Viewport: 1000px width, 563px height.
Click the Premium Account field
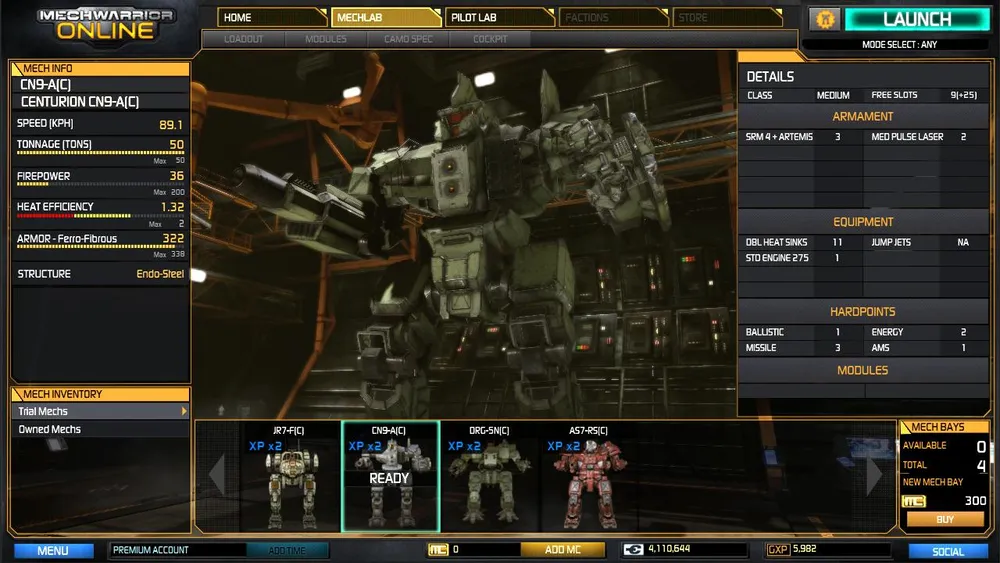177,550
